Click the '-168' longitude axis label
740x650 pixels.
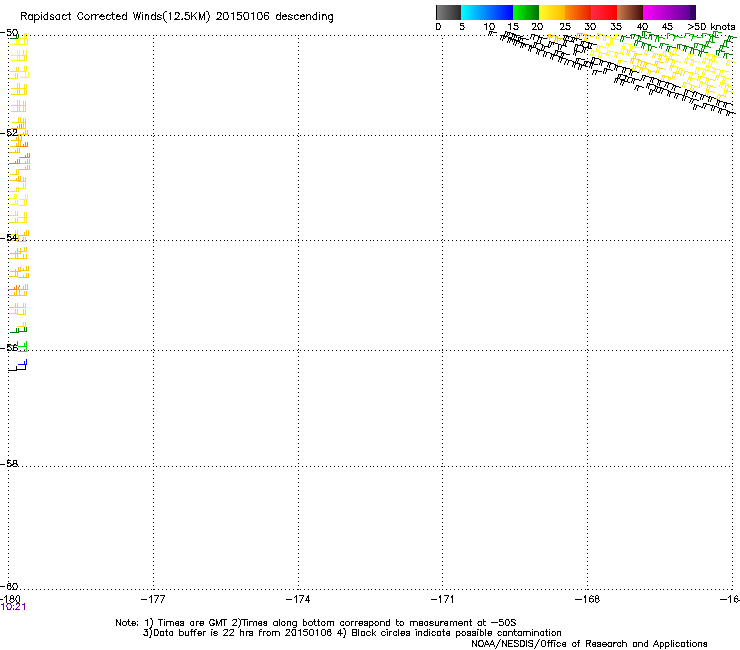(x=588, y=599)
